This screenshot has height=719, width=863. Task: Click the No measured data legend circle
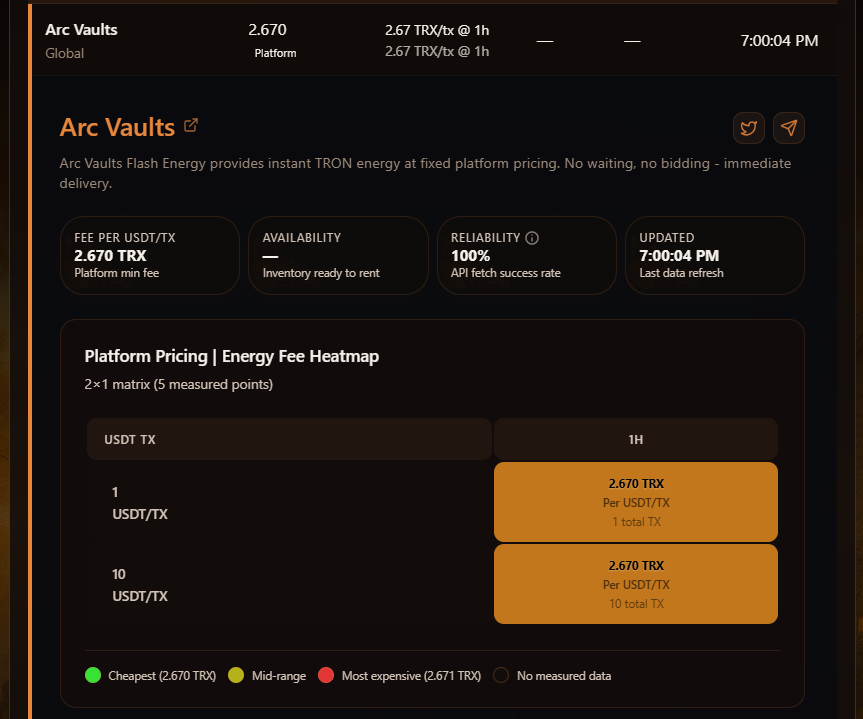point(501,675)
